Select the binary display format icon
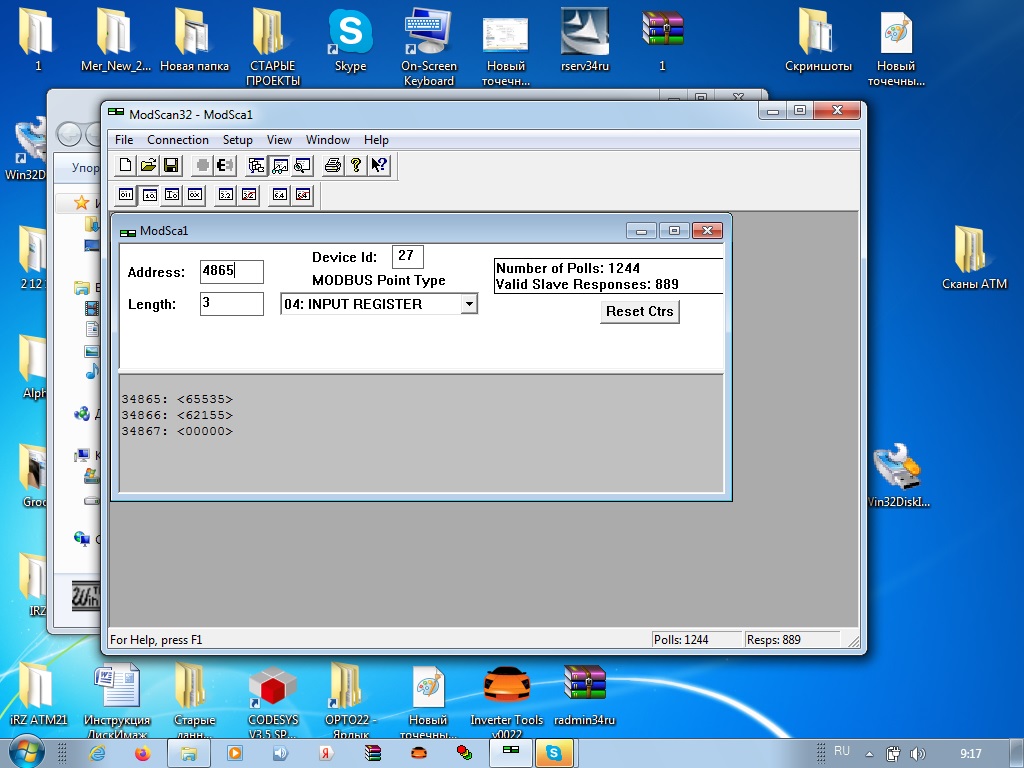The width and height of the screenshot is (1024, 768). point(127,195)
